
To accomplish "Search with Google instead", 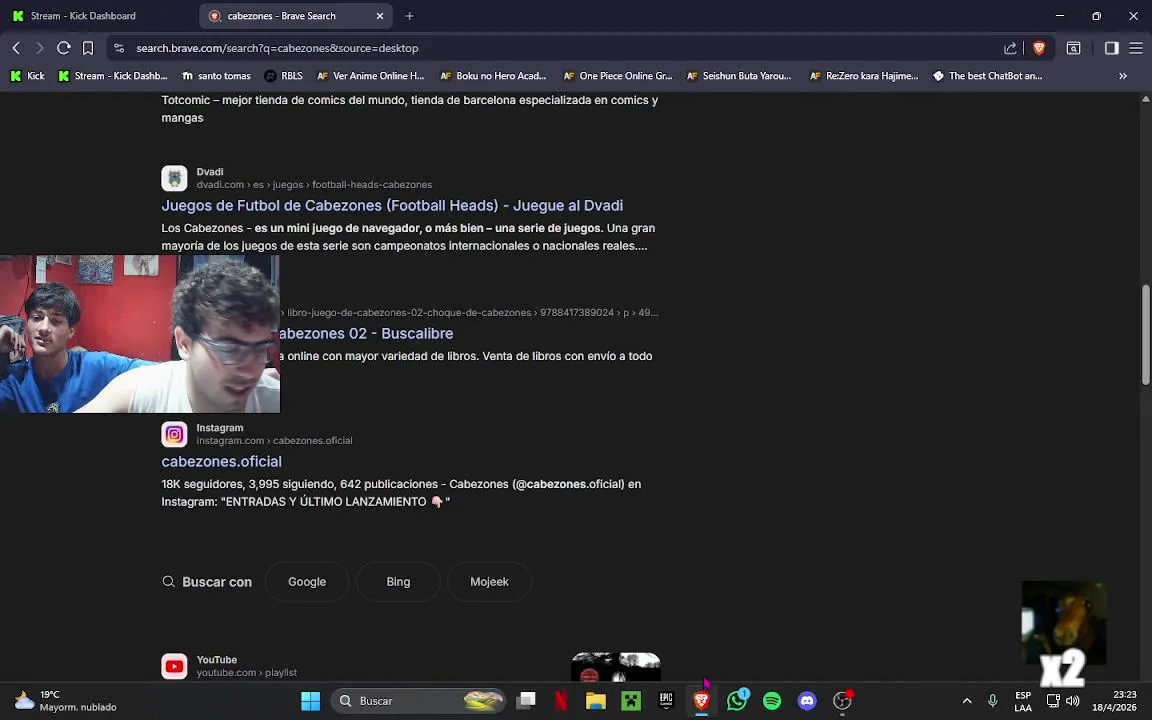I will pos(307,582).
